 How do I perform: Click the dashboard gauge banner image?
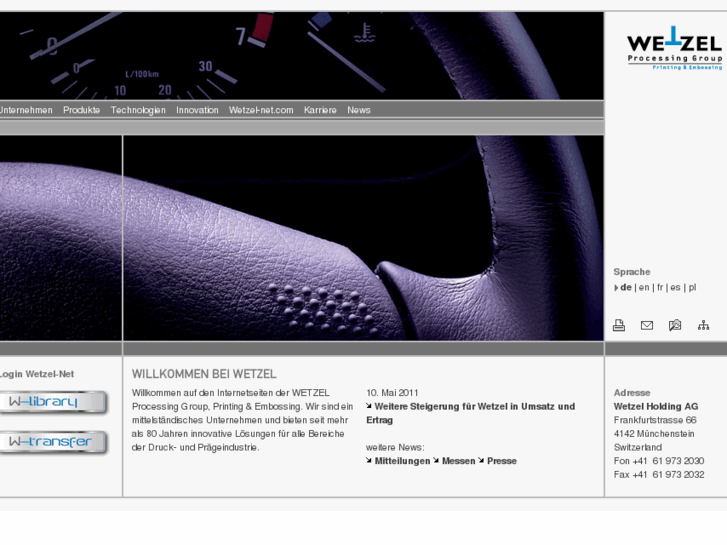301,56
